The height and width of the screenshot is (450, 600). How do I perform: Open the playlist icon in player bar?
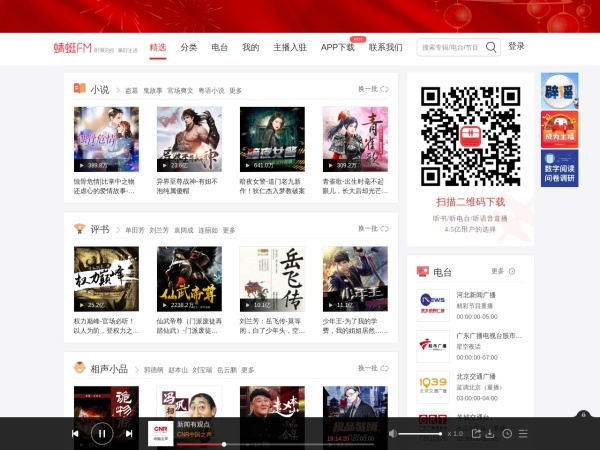pos(524,433)
